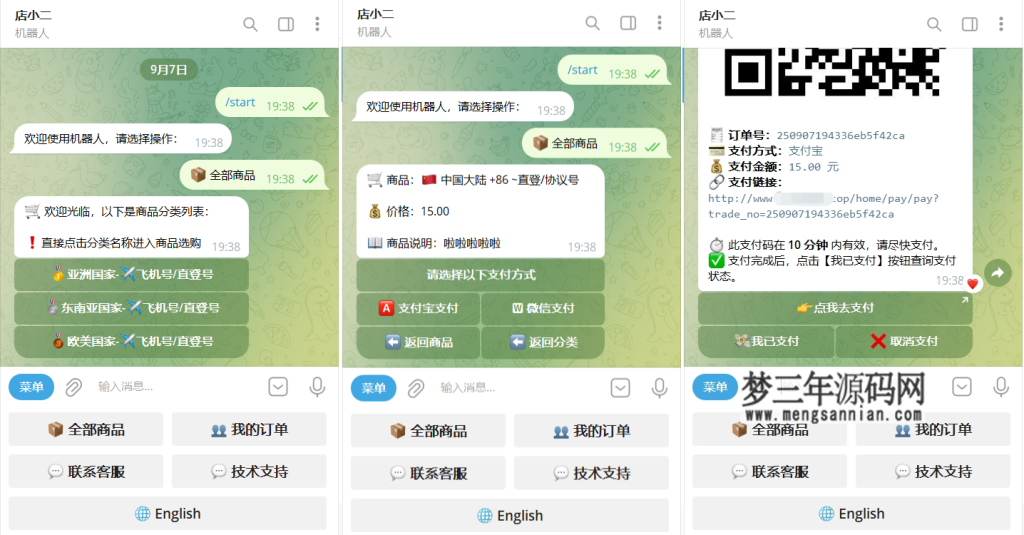
Task: Open search in the middle chat window
Action: click(x=592, y=23)
